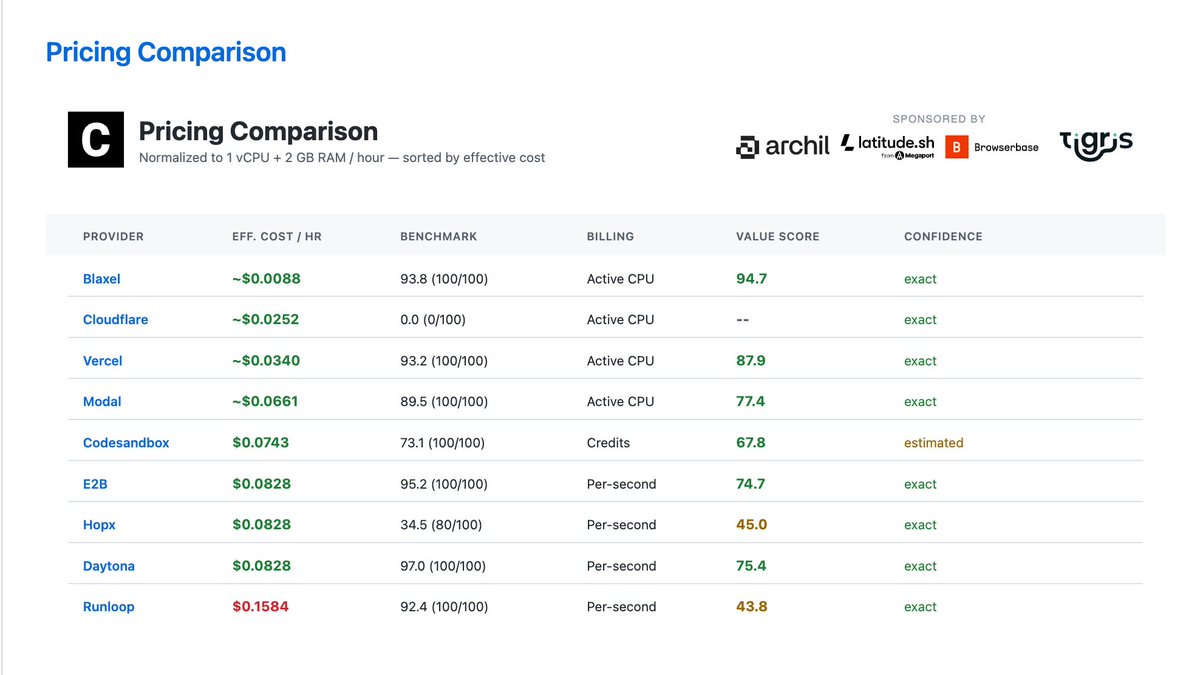Click value score 77.4
The image size is (1200, 675).
point(750,402)
